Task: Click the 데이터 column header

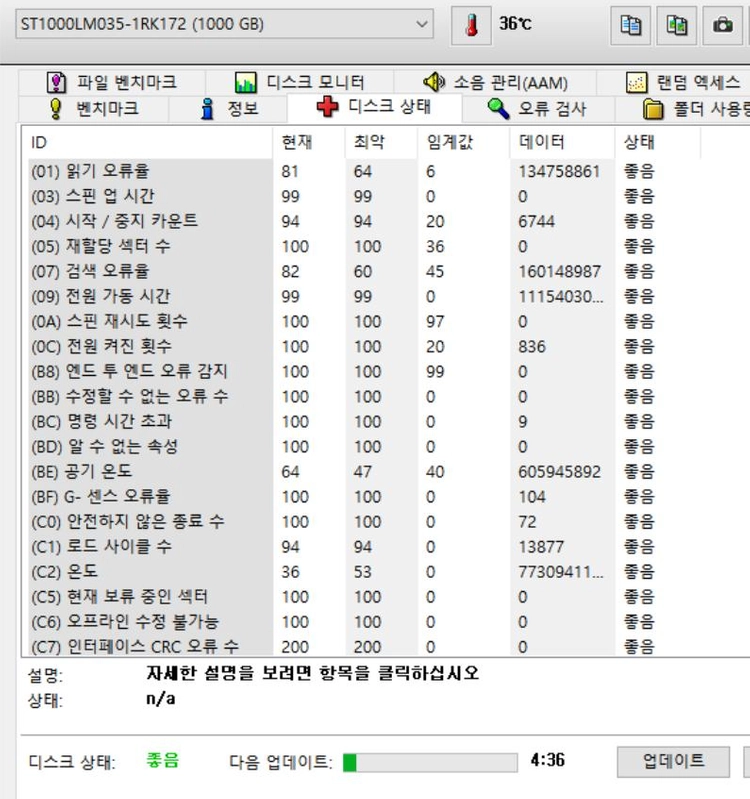Action: (562, 143)
